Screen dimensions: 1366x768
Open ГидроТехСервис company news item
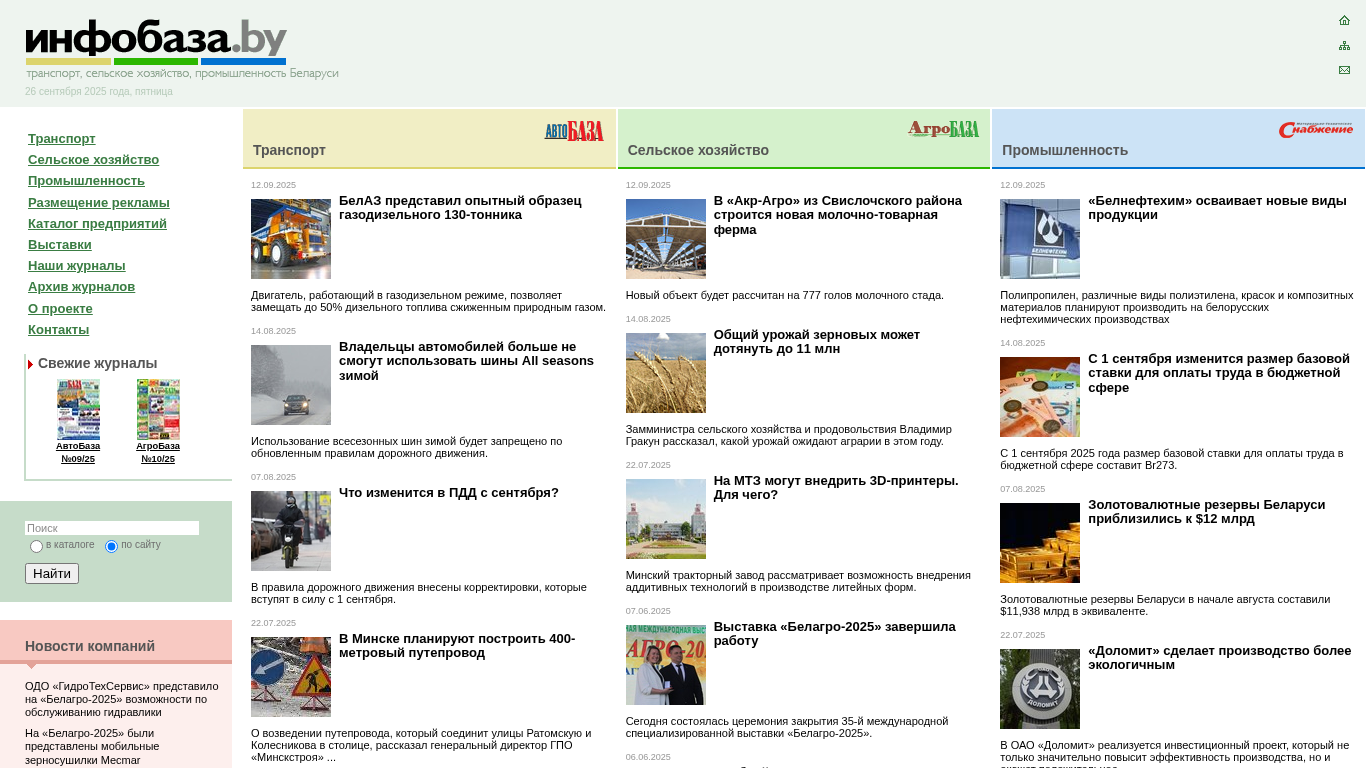point(122,699)
